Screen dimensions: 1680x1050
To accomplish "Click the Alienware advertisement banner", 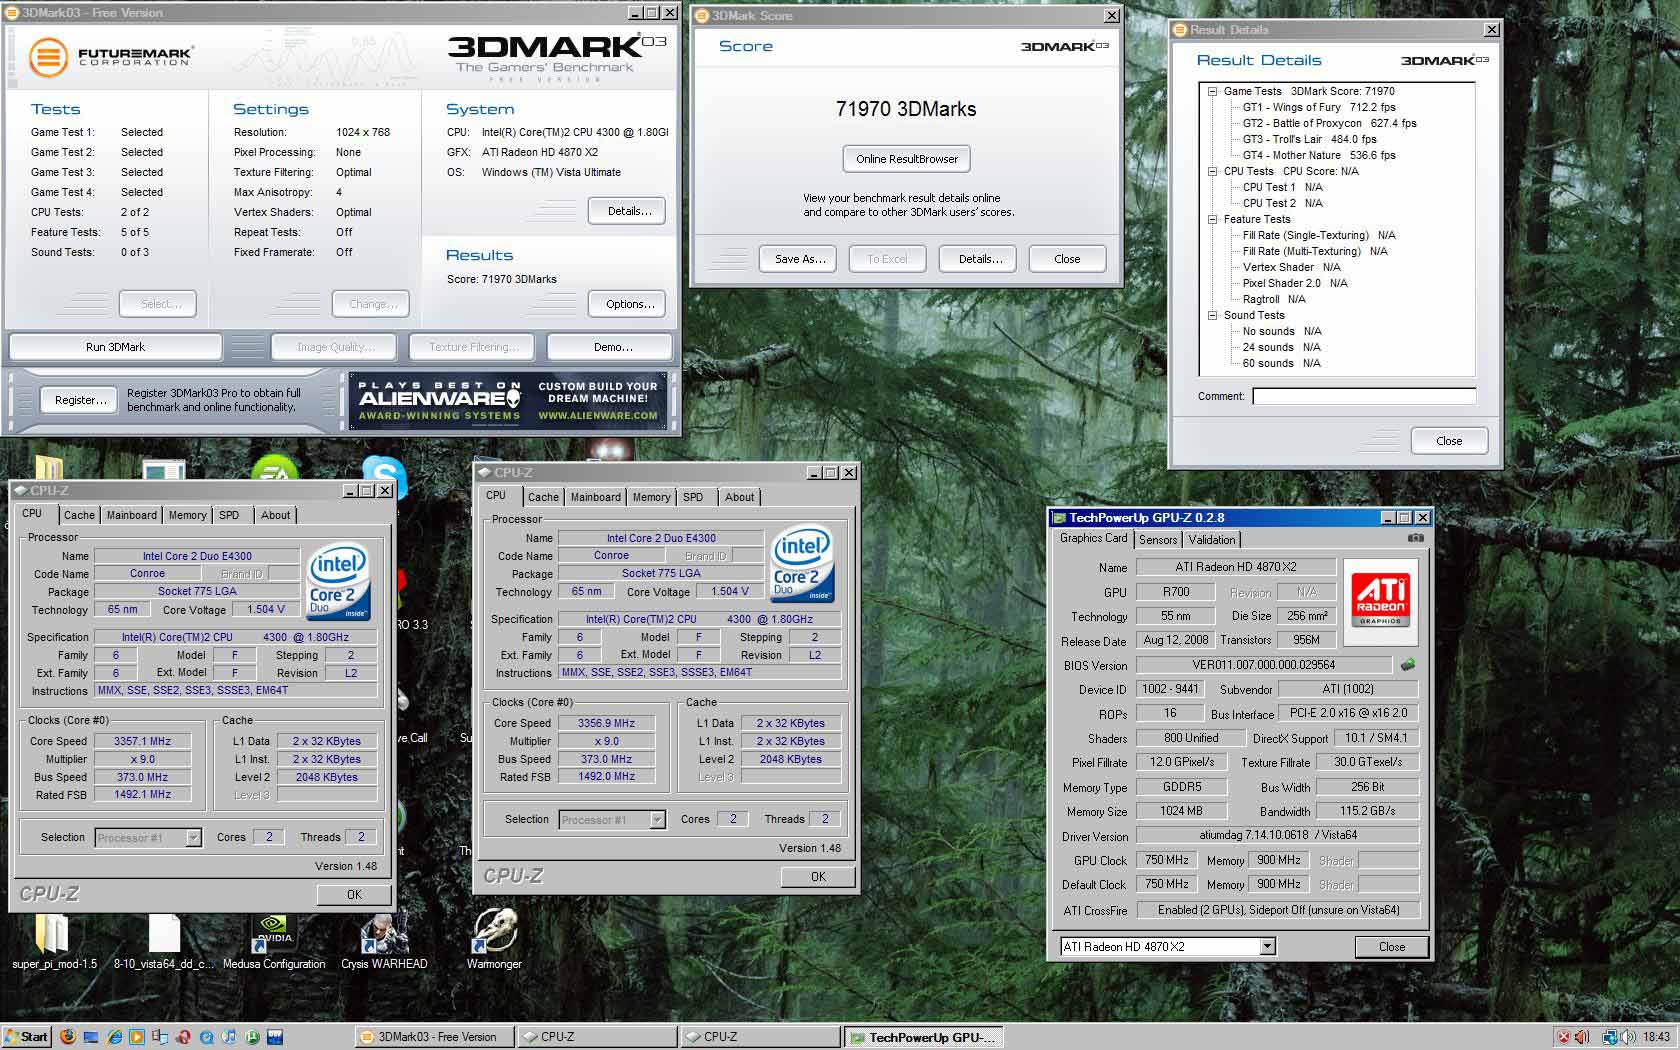I will pyautogui.click(x=508, y=400).
